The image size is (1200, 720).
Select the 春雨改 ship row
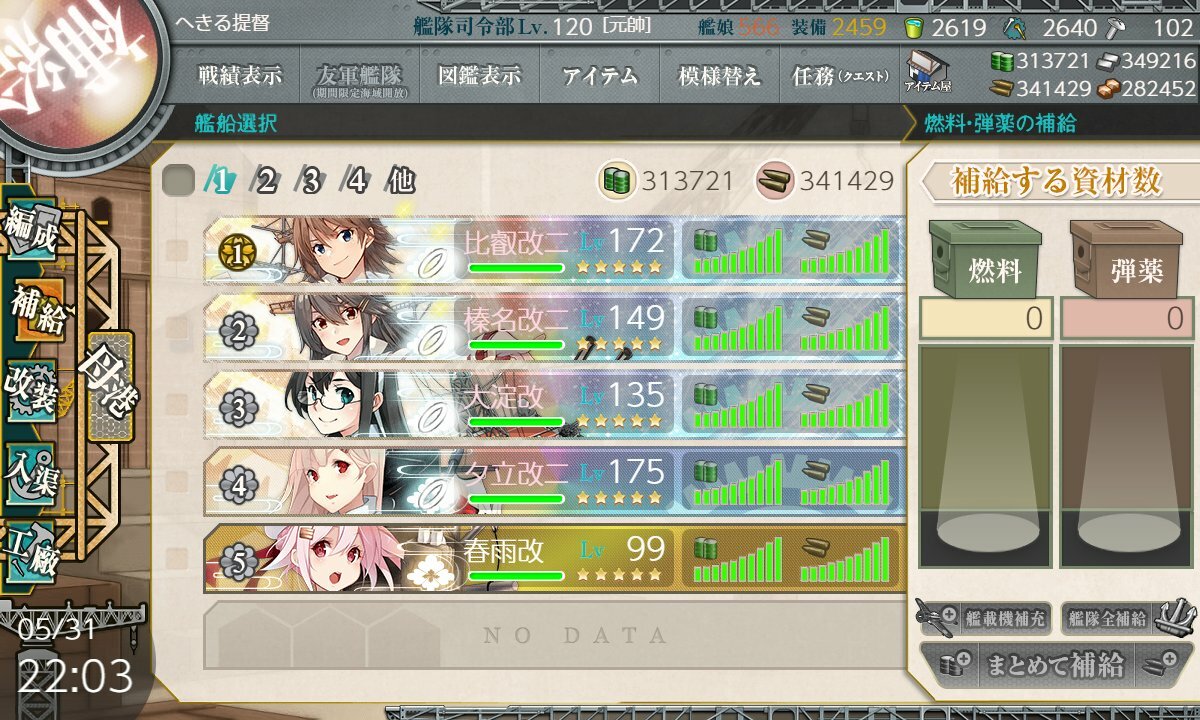click(x=553, y=559)
